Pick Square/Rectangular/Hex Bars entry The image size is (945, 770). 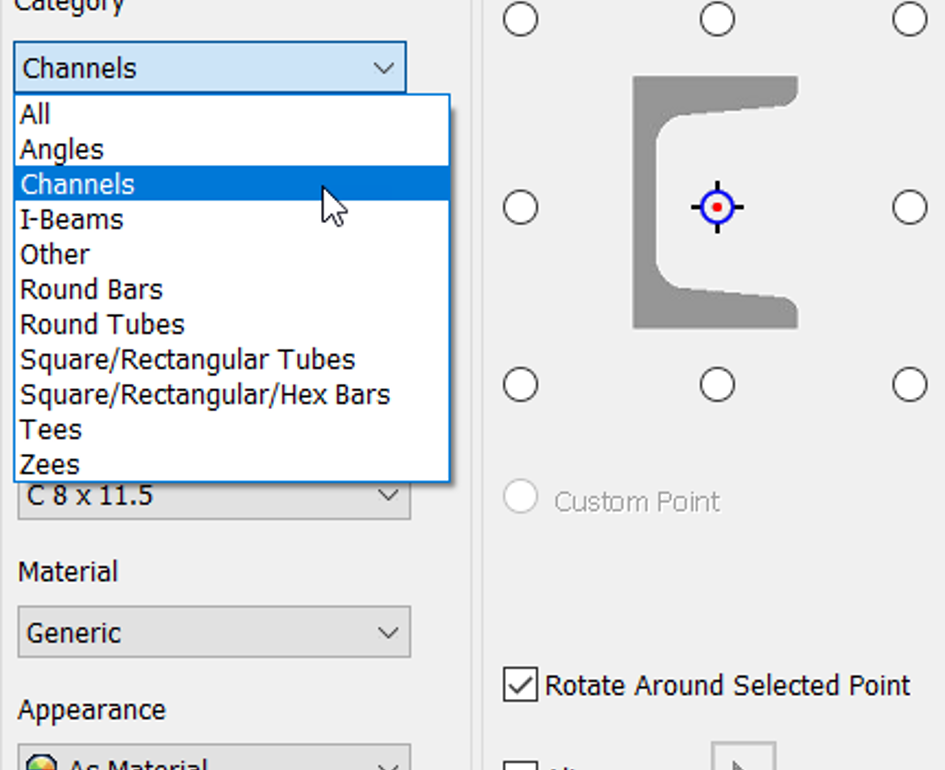click(205, 395)
